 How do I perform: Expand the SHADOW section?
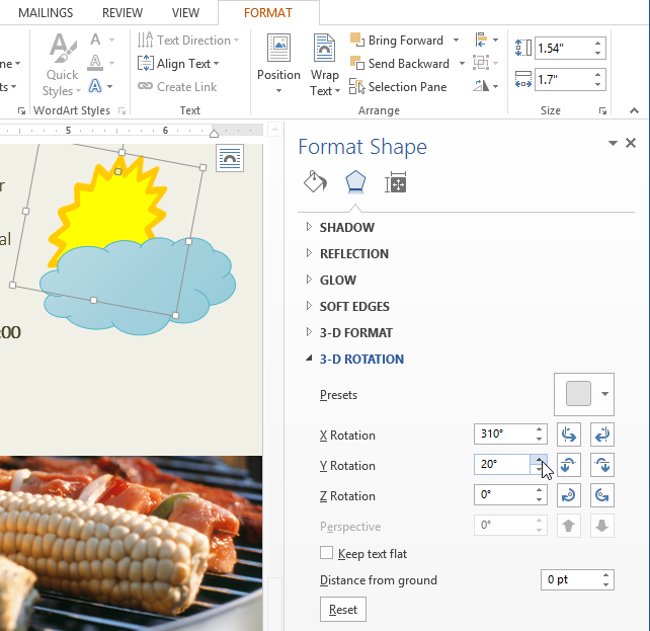[x=346, y=228]
